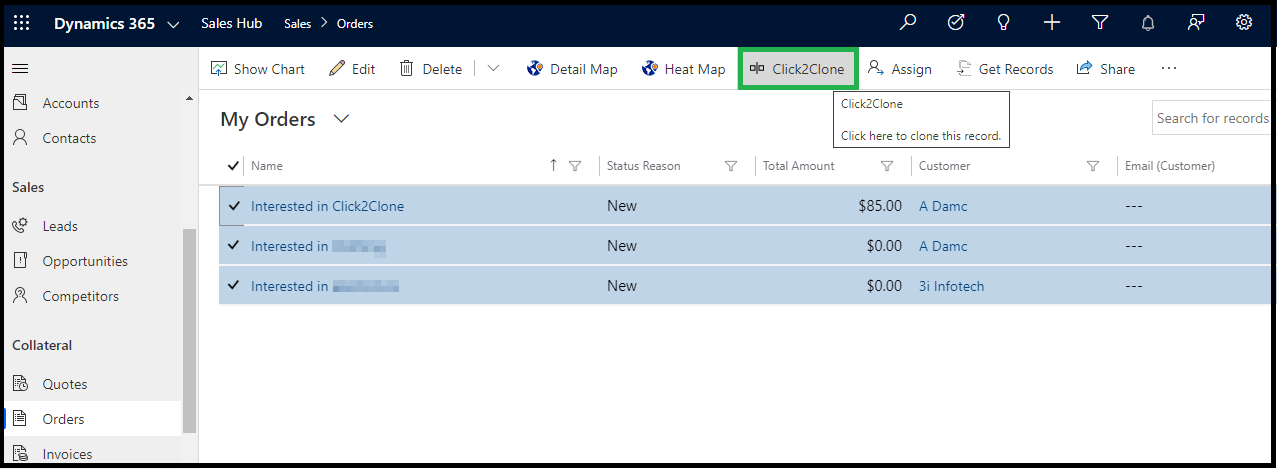Go to Leads in the sidebar
Viewport: 1277px width, 469px height.
tap(60, 226)
